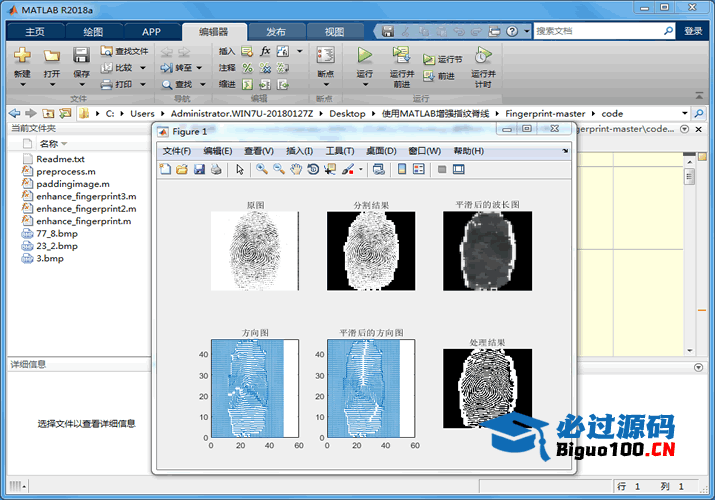Open the brush tool color dropdown arrow
The image size is (715, 500).
pos(361,170)
